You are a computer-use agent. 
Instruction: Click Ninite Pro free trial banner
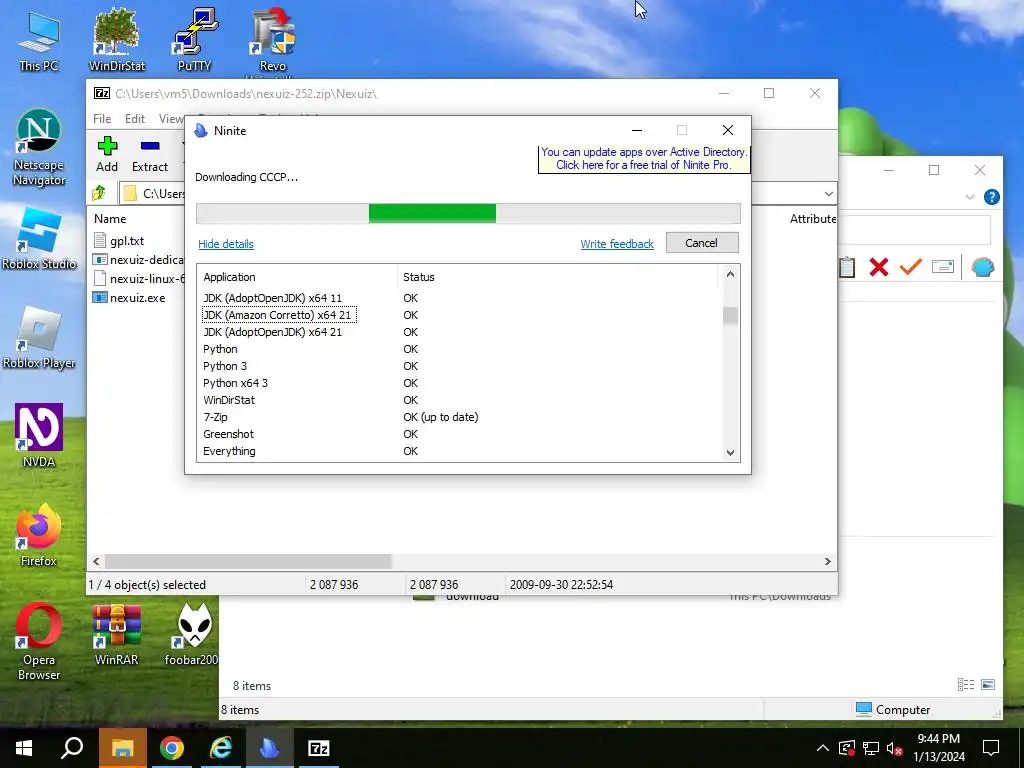pyautogui.click(x=643, y=159)
